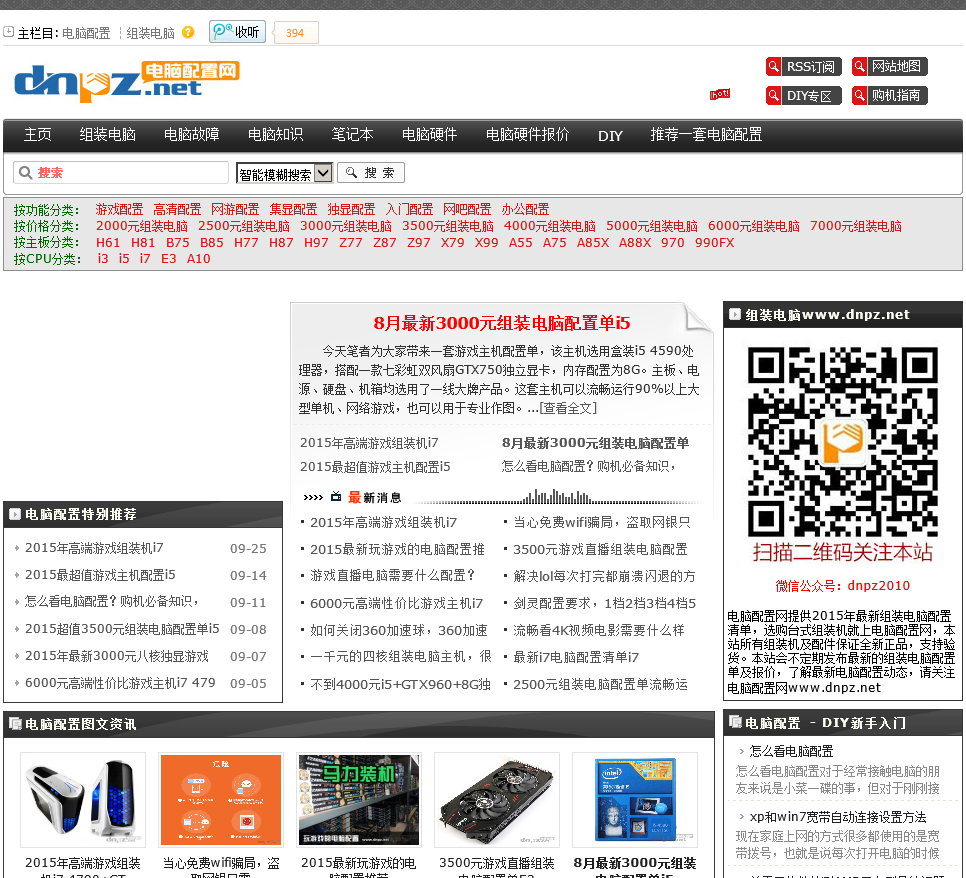Click the i5 CPU category link
This screenshot has width=966, height=878.
click(x=124, y=259)
